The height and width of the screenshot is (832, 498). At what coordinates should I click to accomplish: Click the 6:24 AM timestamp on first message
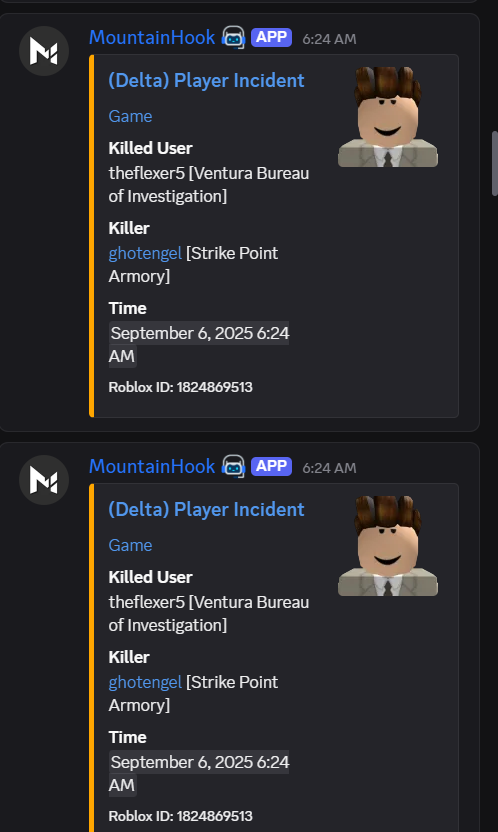tap(329, 39)
